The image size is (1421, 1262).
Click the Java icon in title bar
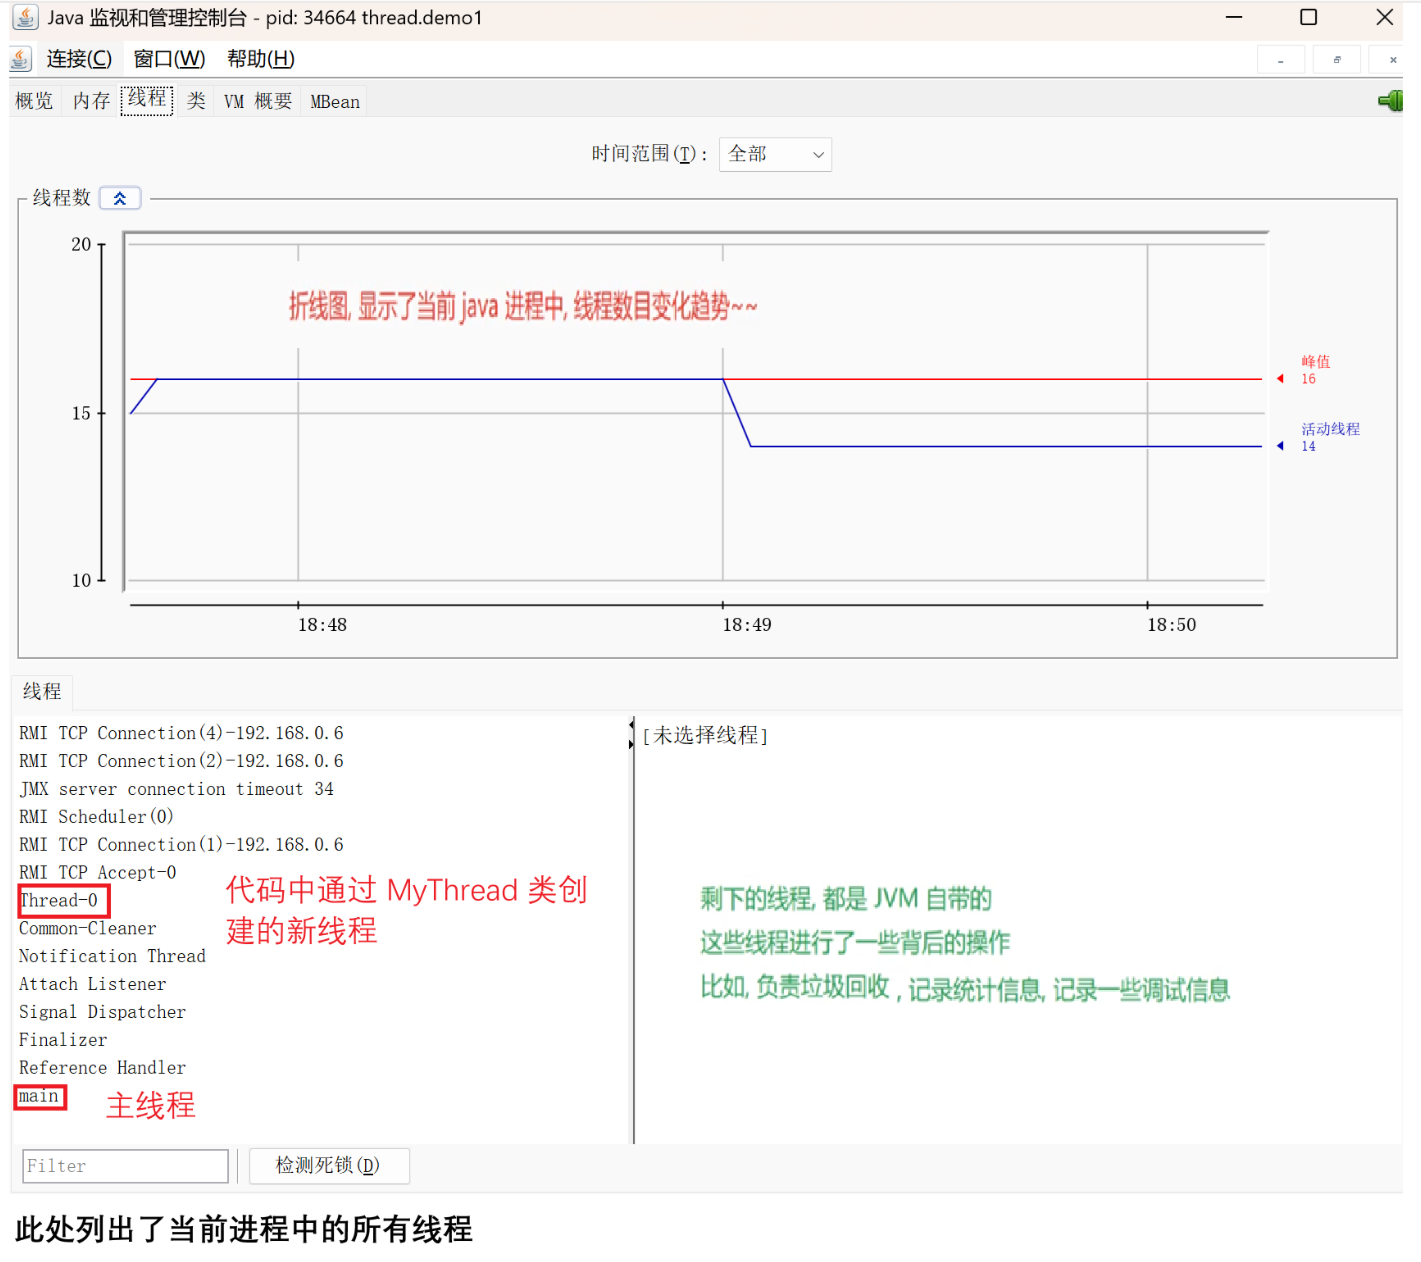point(25,17)
